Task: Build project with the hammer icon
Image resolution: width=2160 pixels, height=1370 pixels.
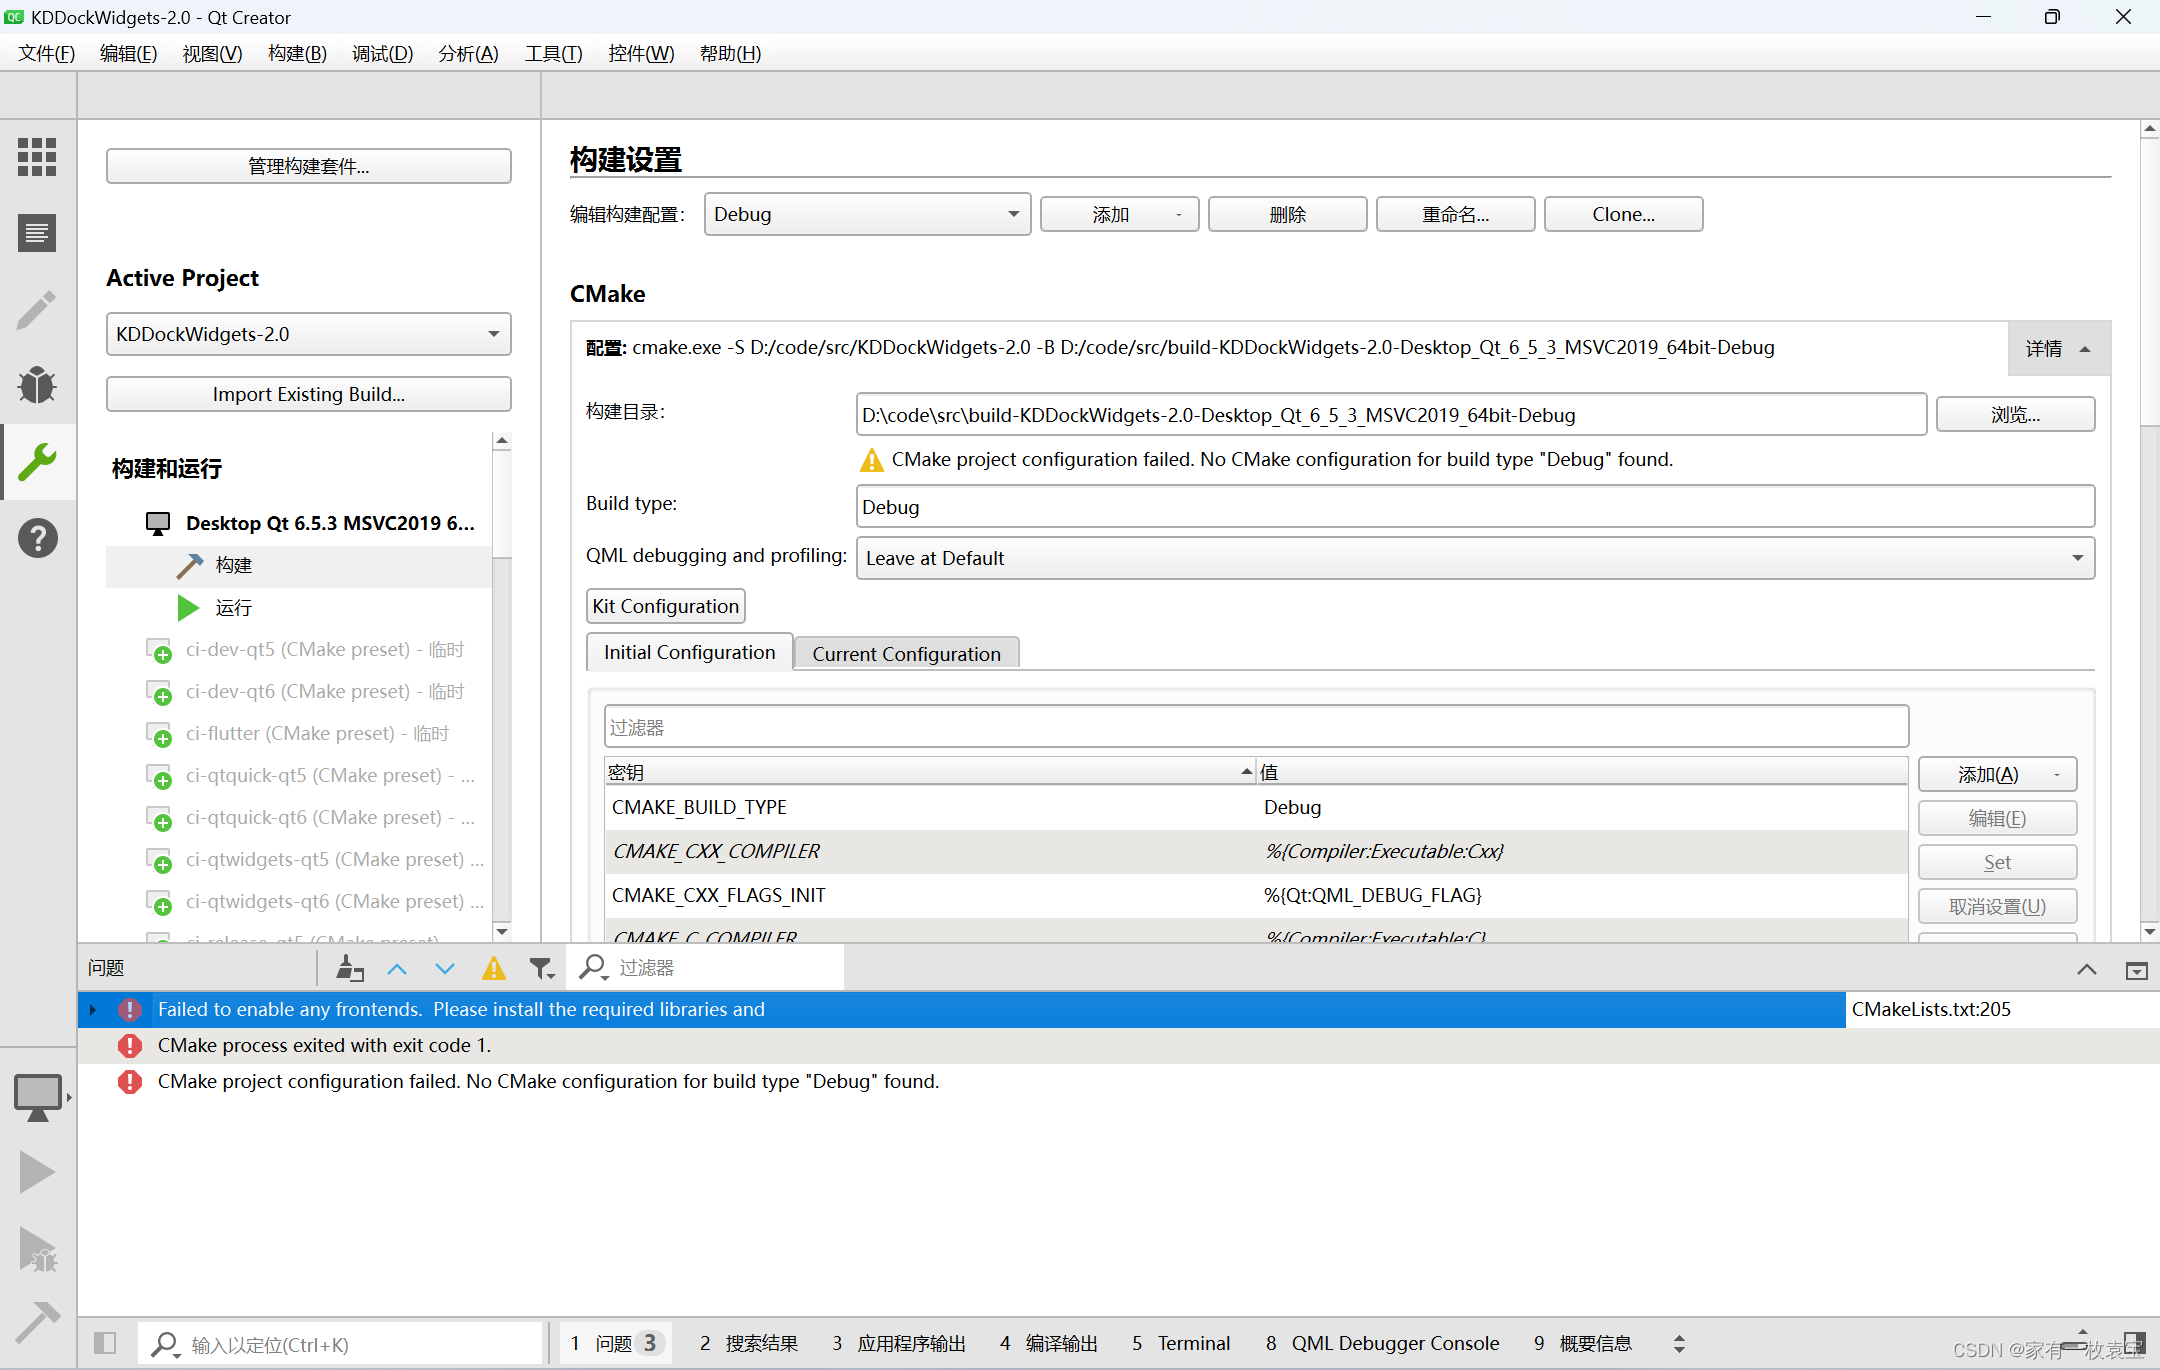Action: point(38,1322)
